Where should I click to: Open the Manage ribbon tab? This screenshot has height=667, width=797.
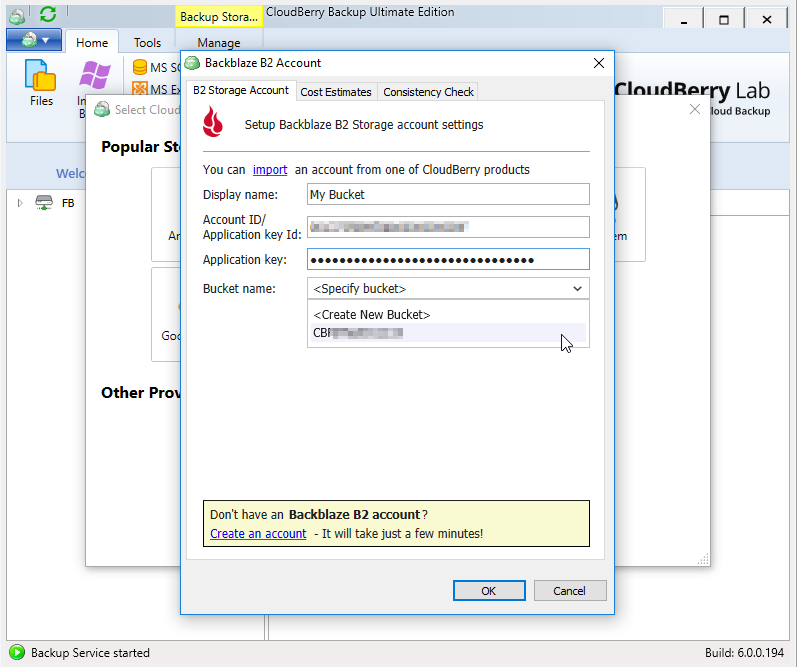tap(219, 43)
